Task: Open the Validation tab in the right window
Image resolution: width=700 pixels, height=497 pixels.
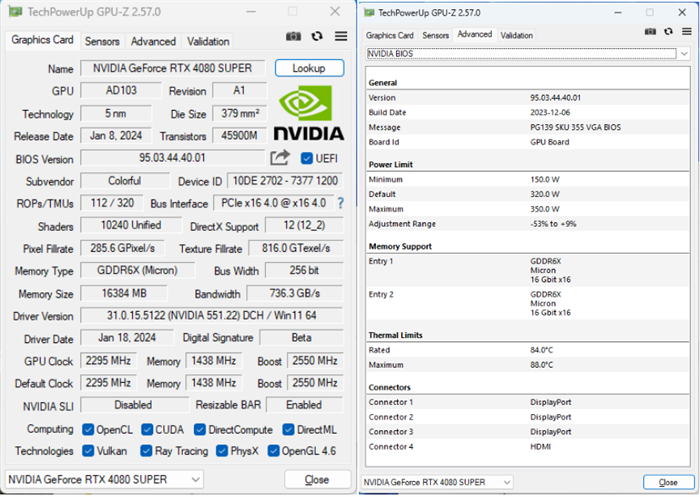Action: tap(517, 35)
